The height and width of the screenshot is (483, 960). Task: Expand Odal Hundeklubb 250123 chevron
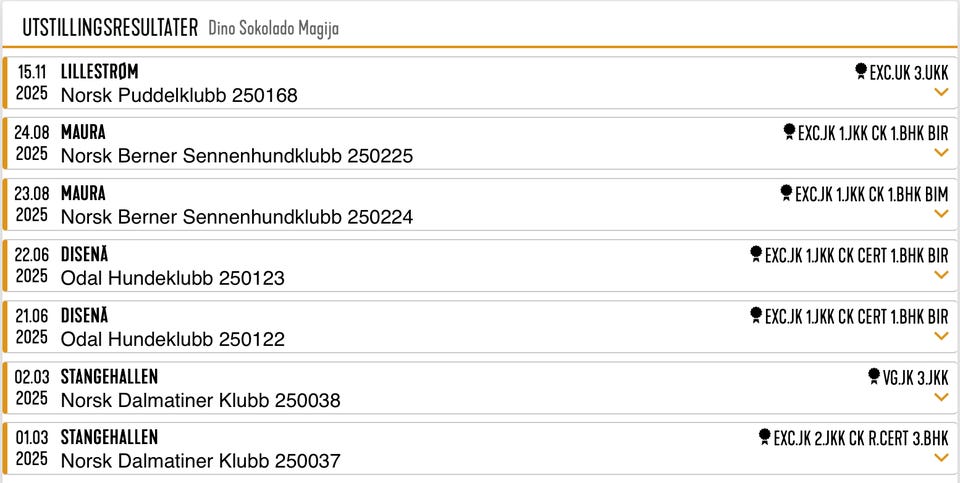coord(941,275)
